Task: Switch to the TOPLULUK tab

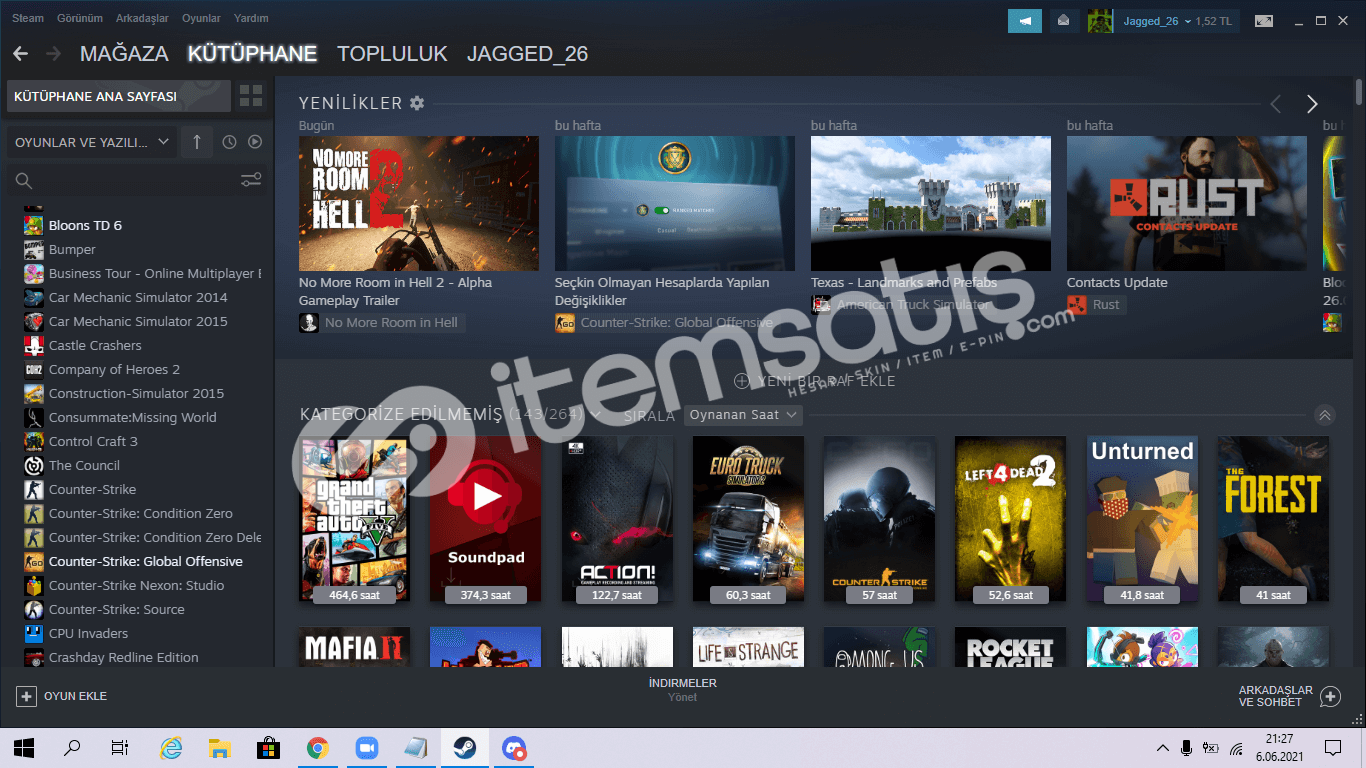Action: pos(392,54)
